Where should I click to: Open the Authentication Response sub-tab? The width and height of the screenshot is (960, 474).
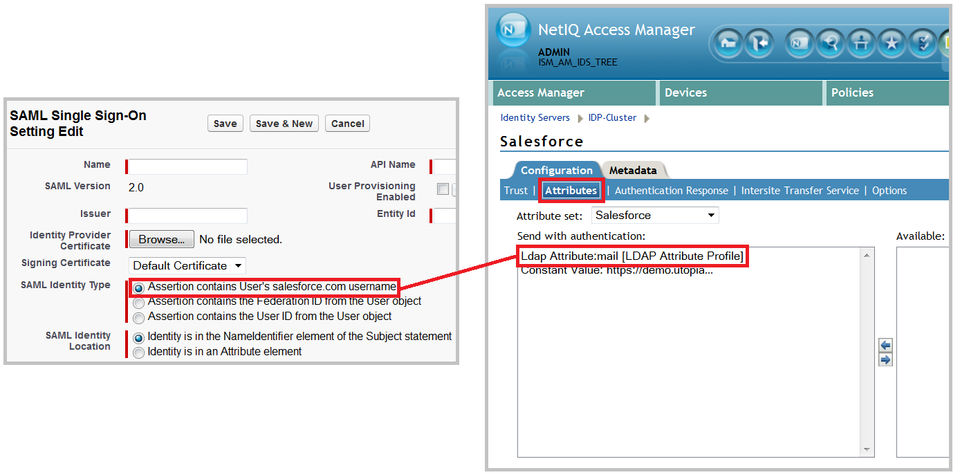[x=671, y=190]
